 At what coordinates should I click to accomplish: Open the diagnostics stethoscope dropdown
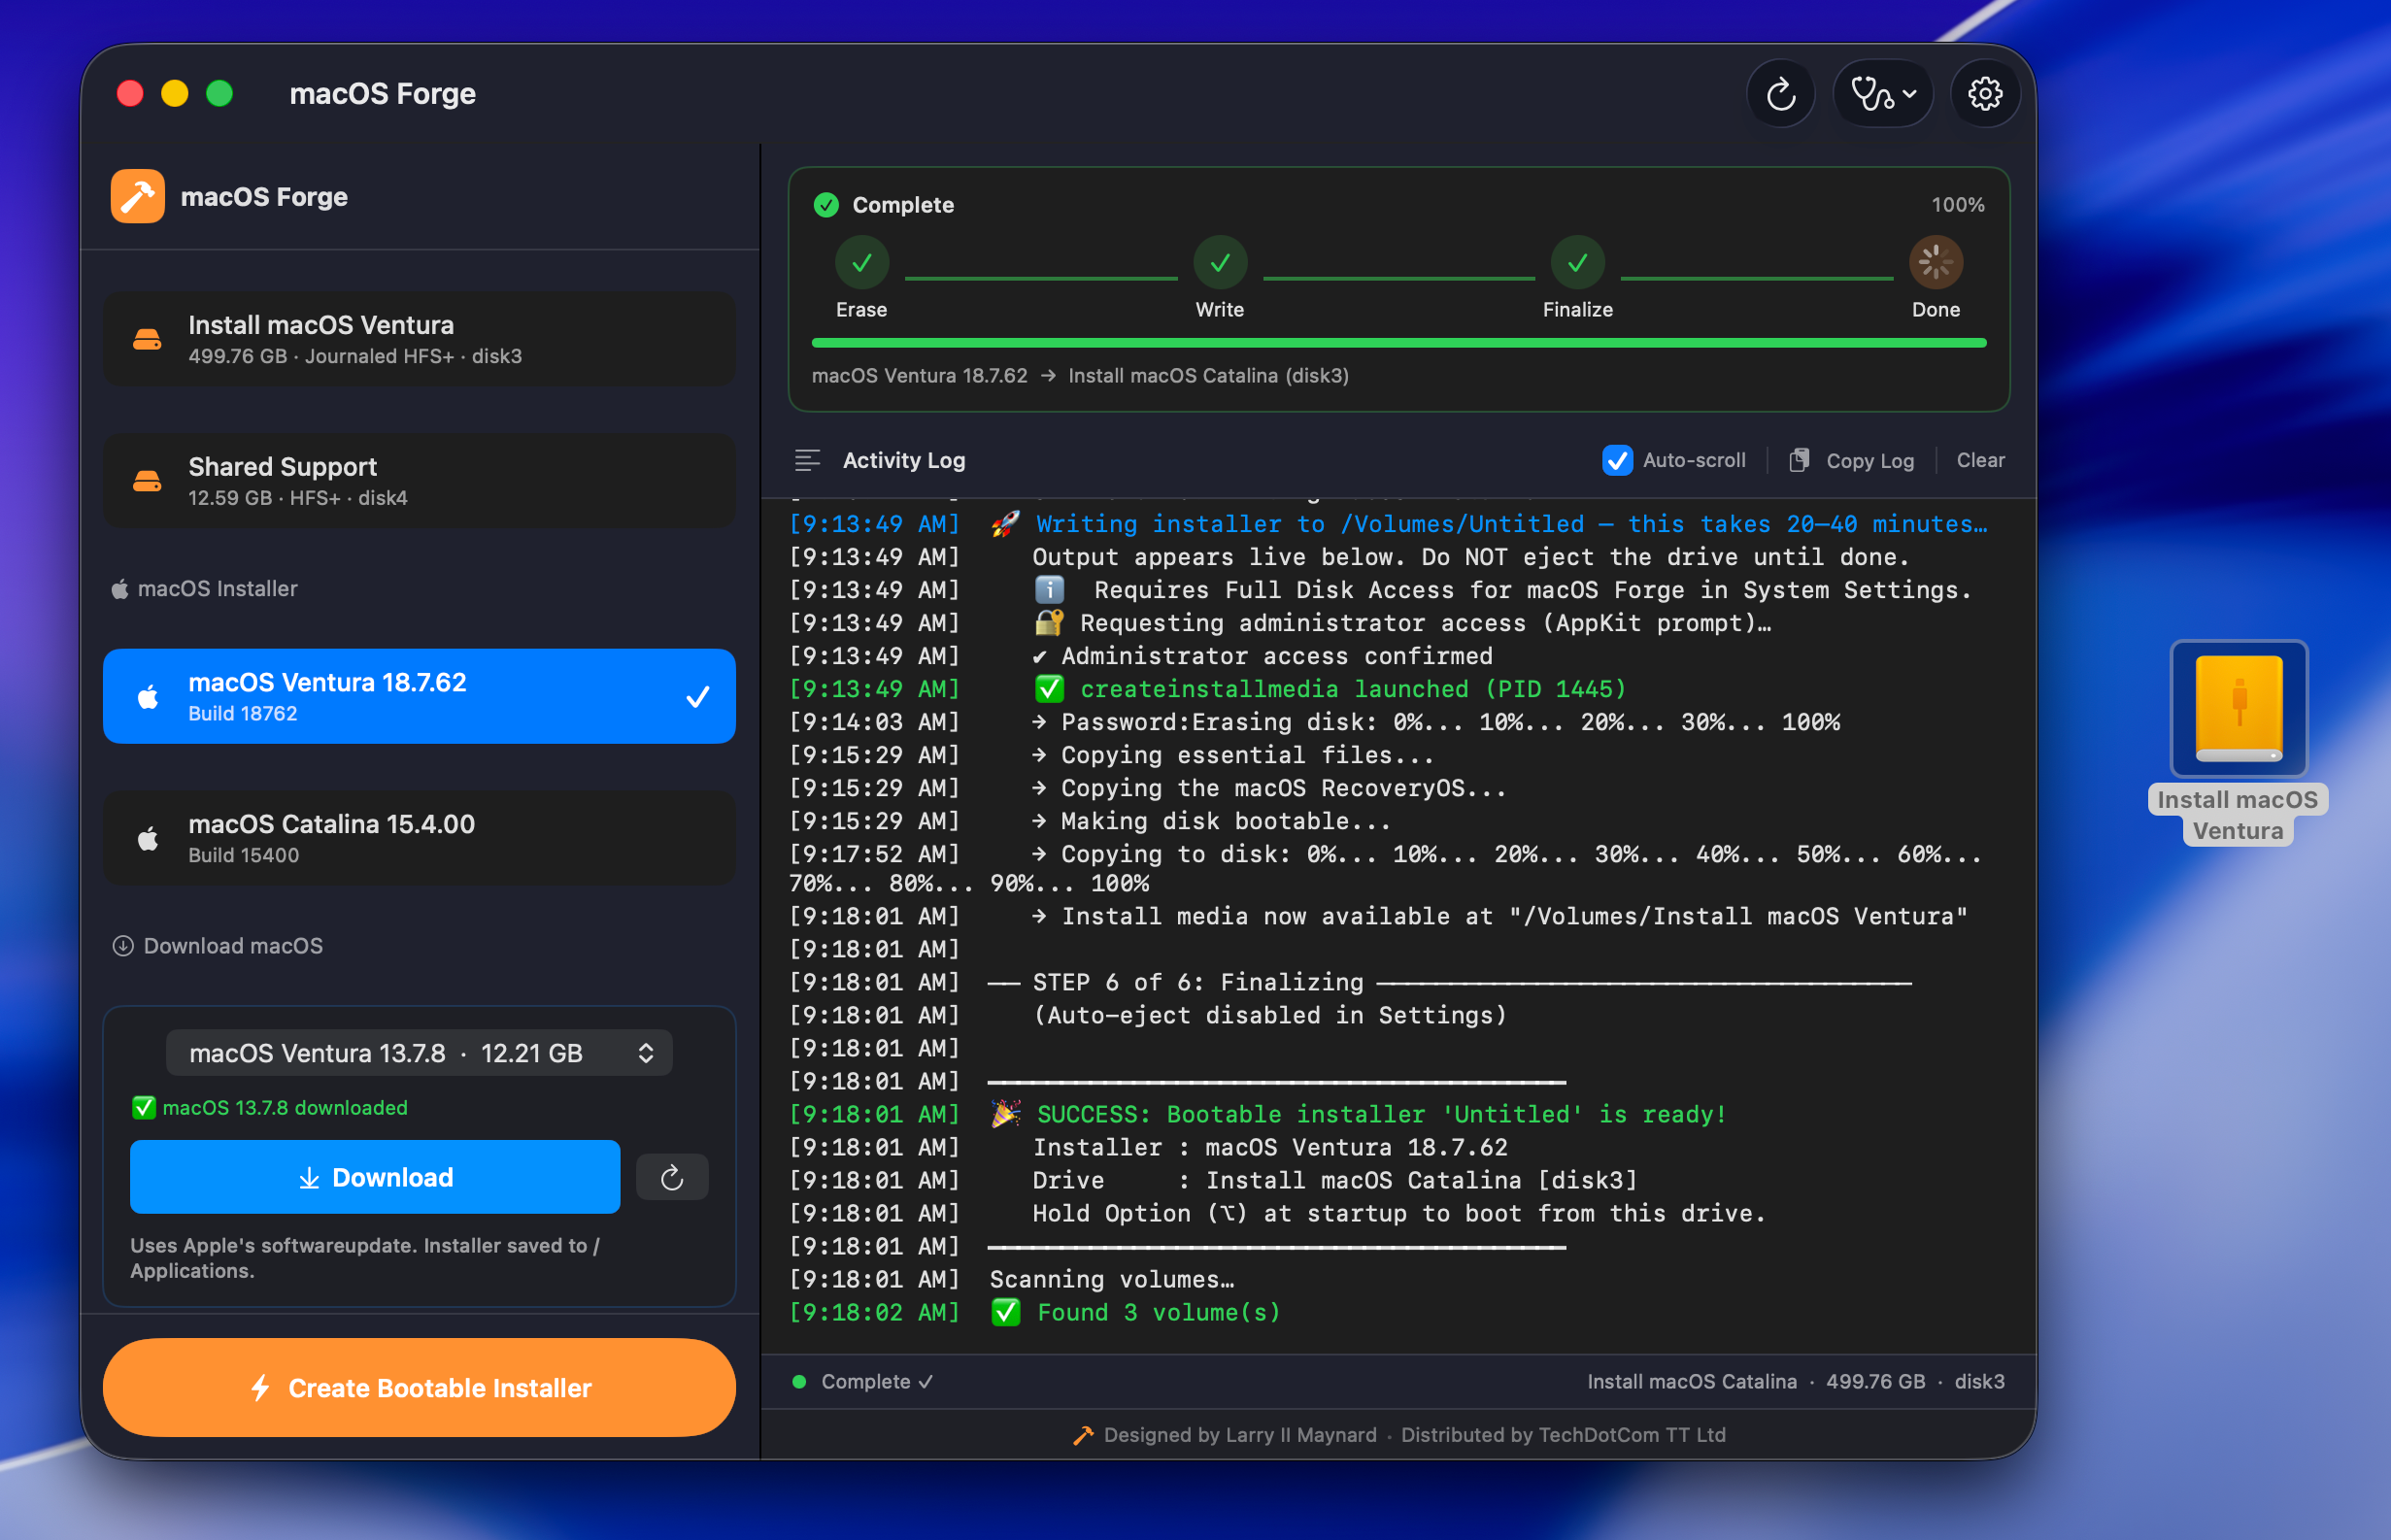pos(1882,94)
